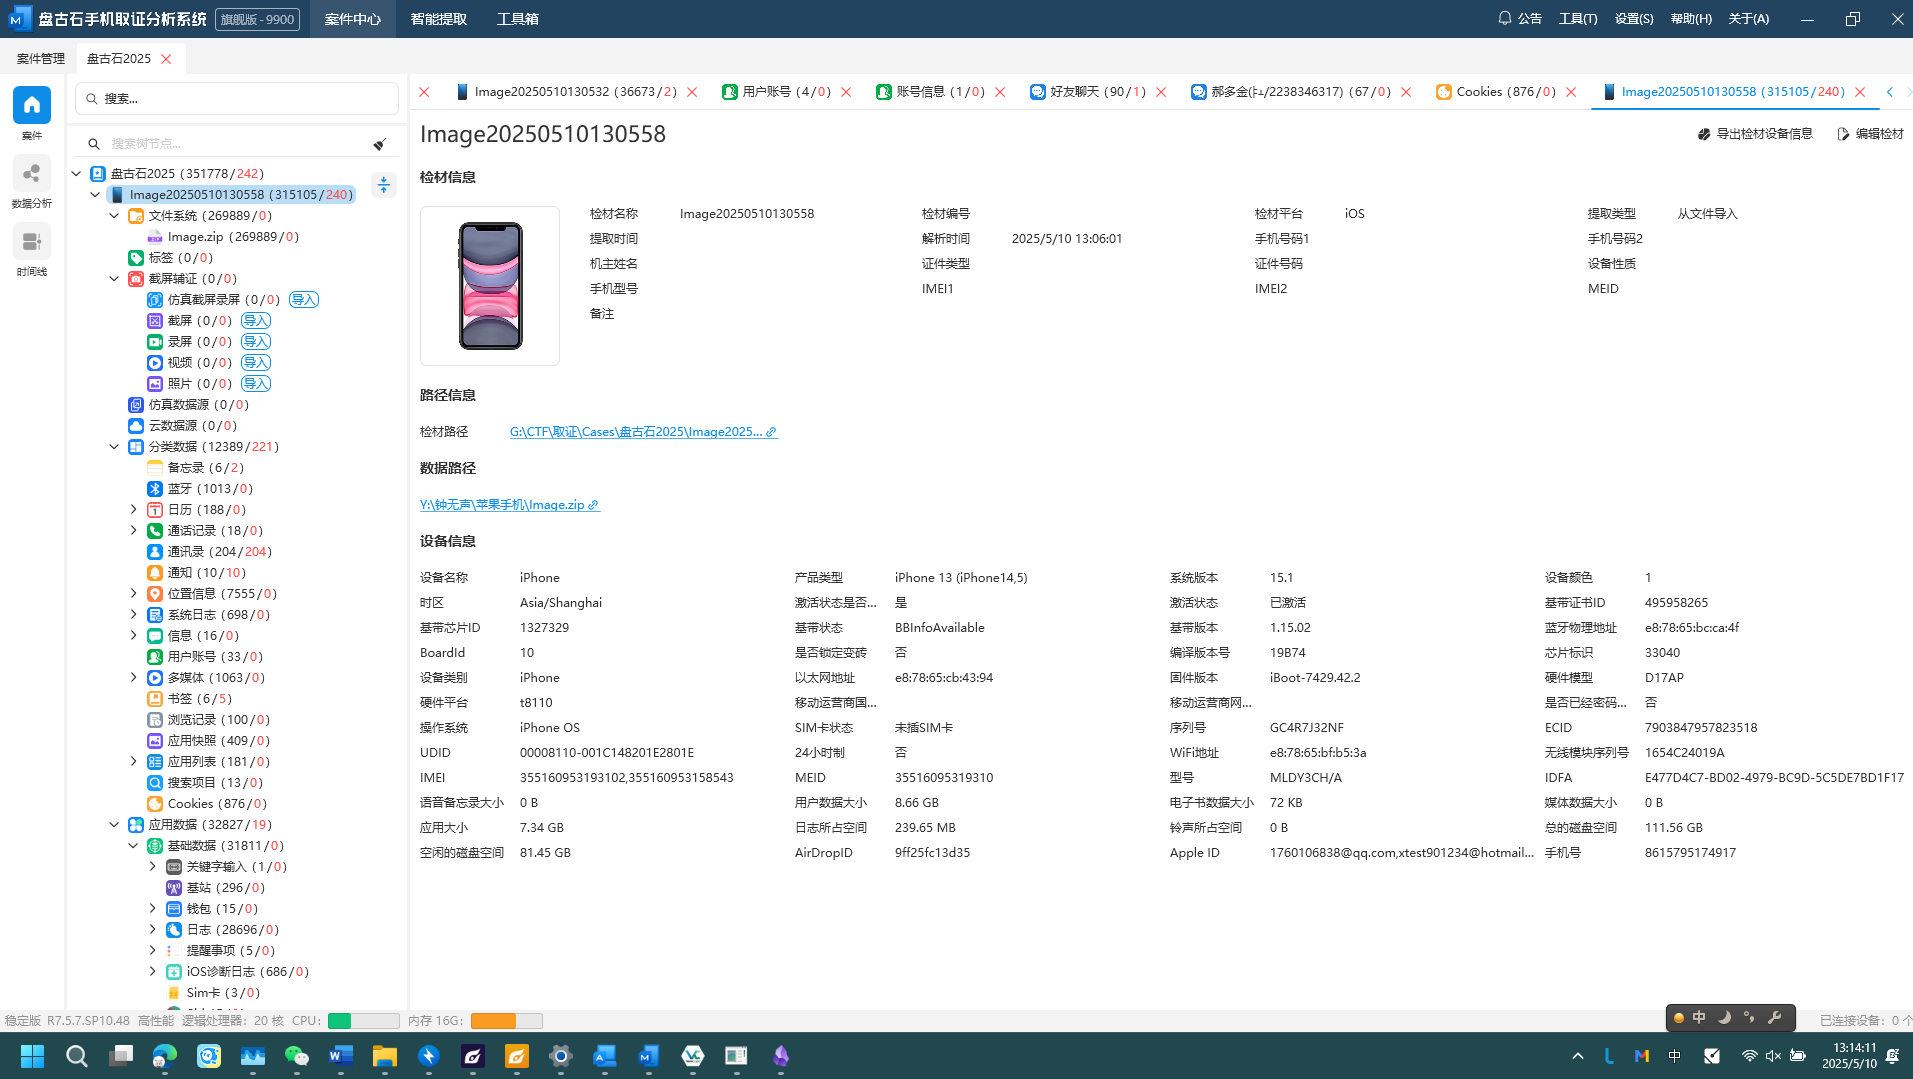Open the 数据分析 sidebar icon
Screen dimensions: 1913x1079
[32, 174]
